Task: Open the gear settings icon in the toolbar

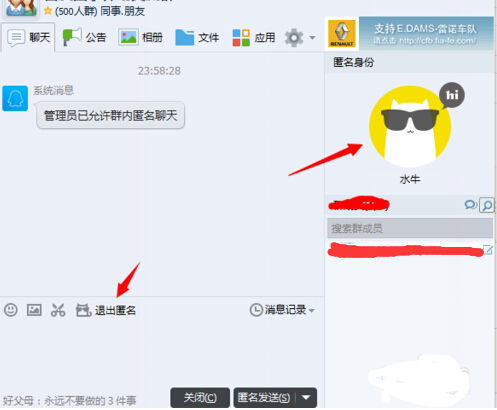Action: coord(294,37)
